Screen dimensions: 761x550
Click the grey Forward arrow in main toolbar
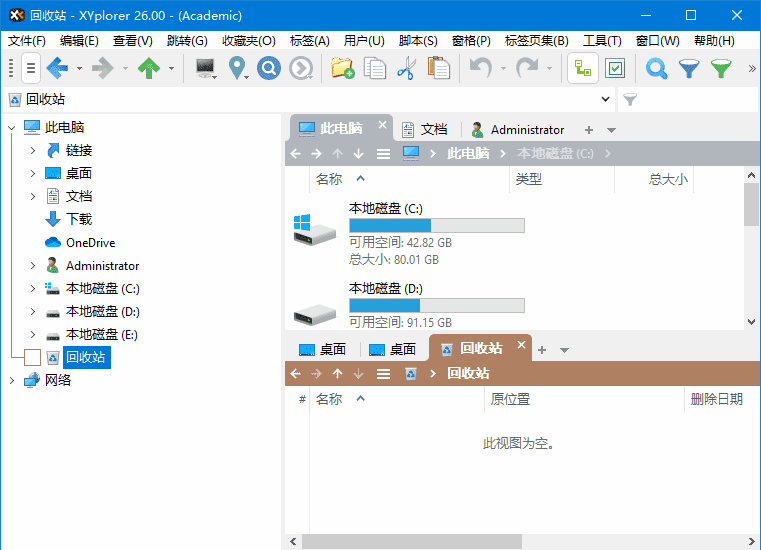click(102, 68)
